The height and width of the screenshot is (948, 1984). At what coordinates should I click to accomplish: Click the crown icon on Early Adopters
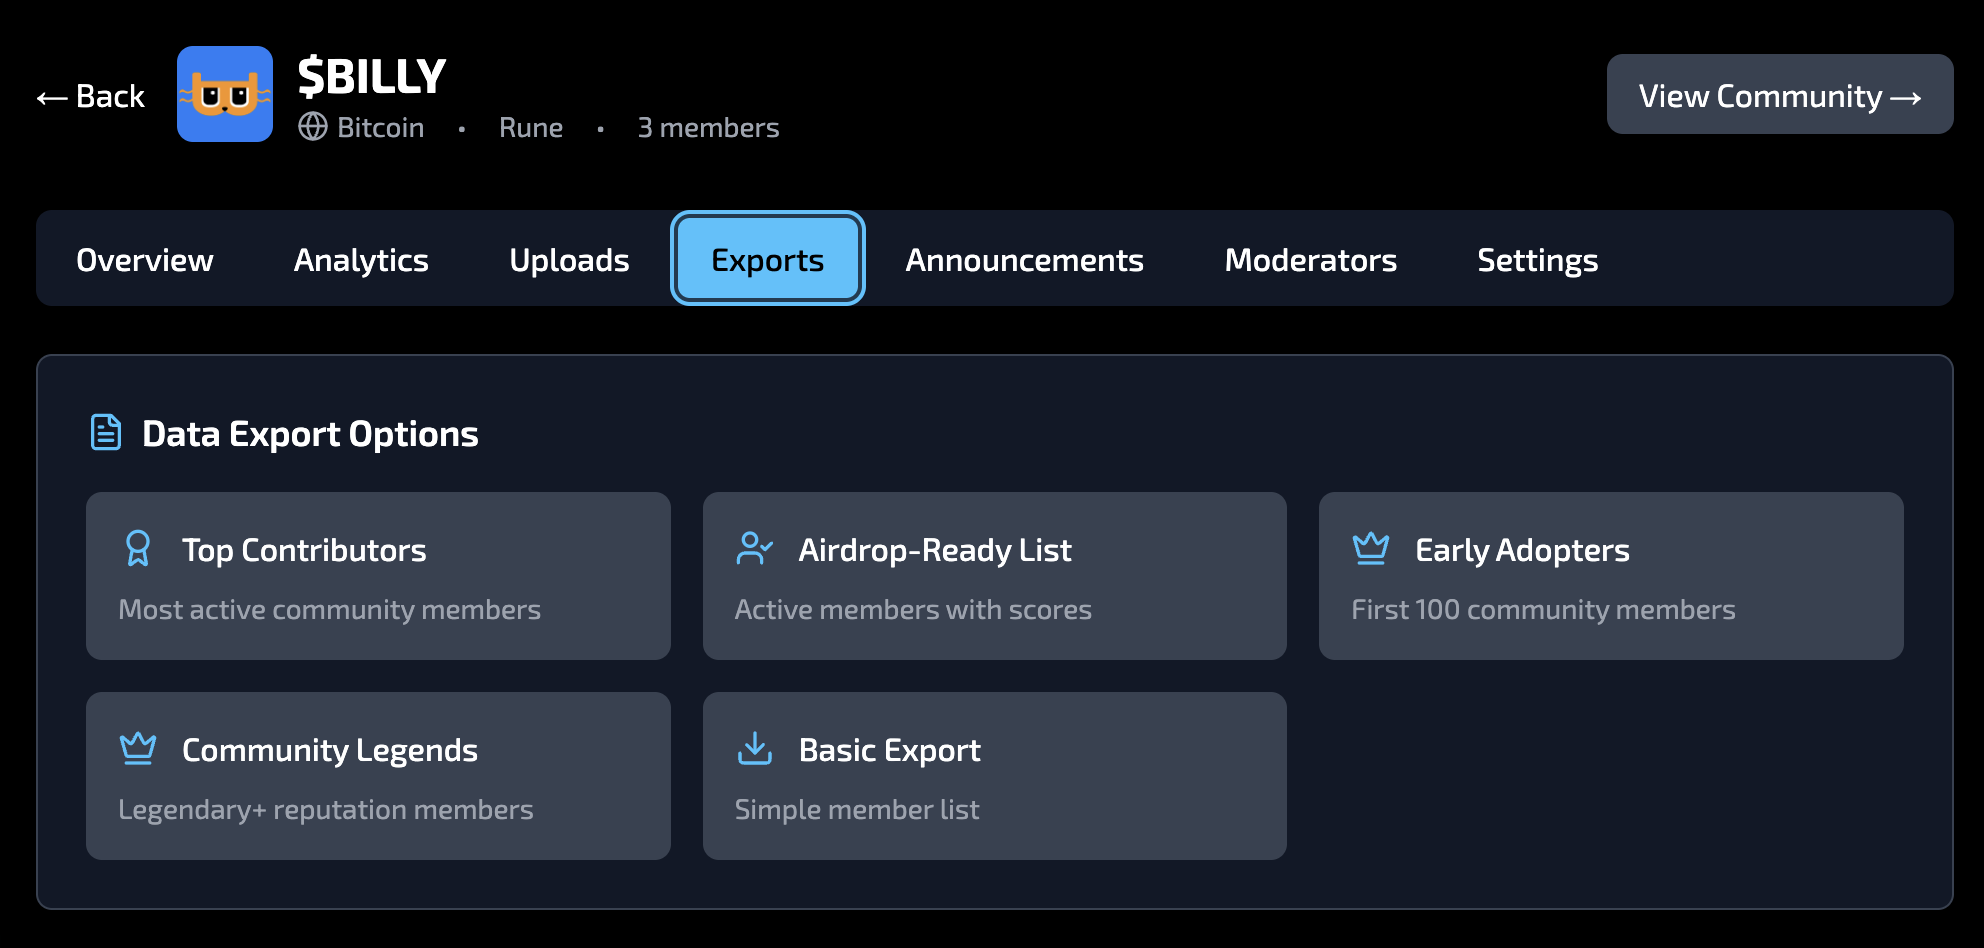[1370, 549]
